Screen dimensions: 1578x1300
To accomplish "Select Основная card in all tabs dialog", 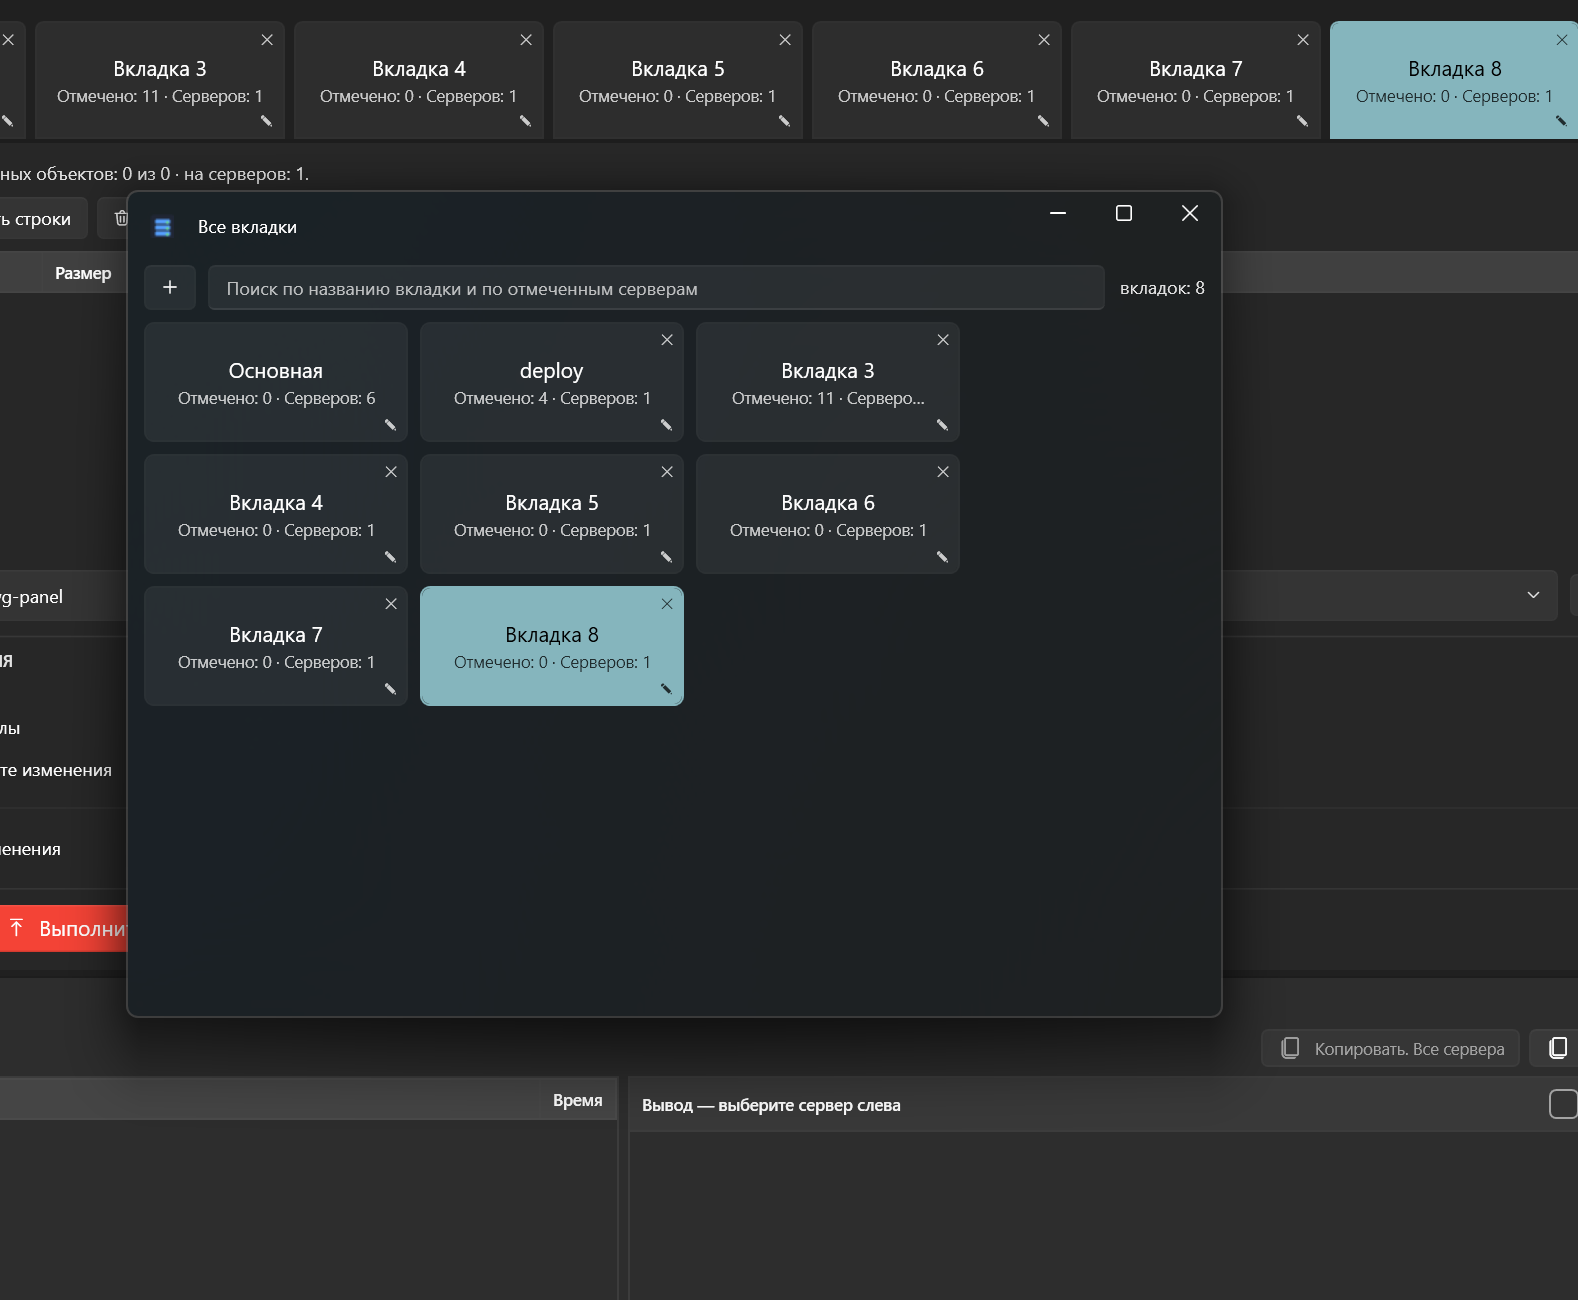I will (276, 382).
